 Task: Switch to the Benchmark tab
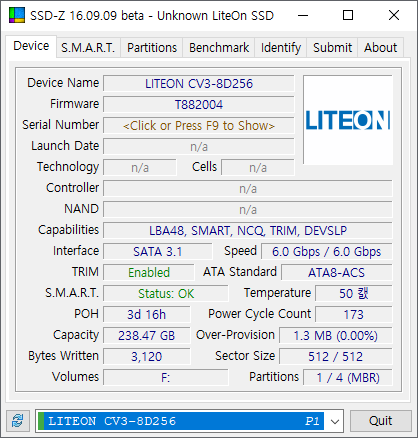pos(219,48)
